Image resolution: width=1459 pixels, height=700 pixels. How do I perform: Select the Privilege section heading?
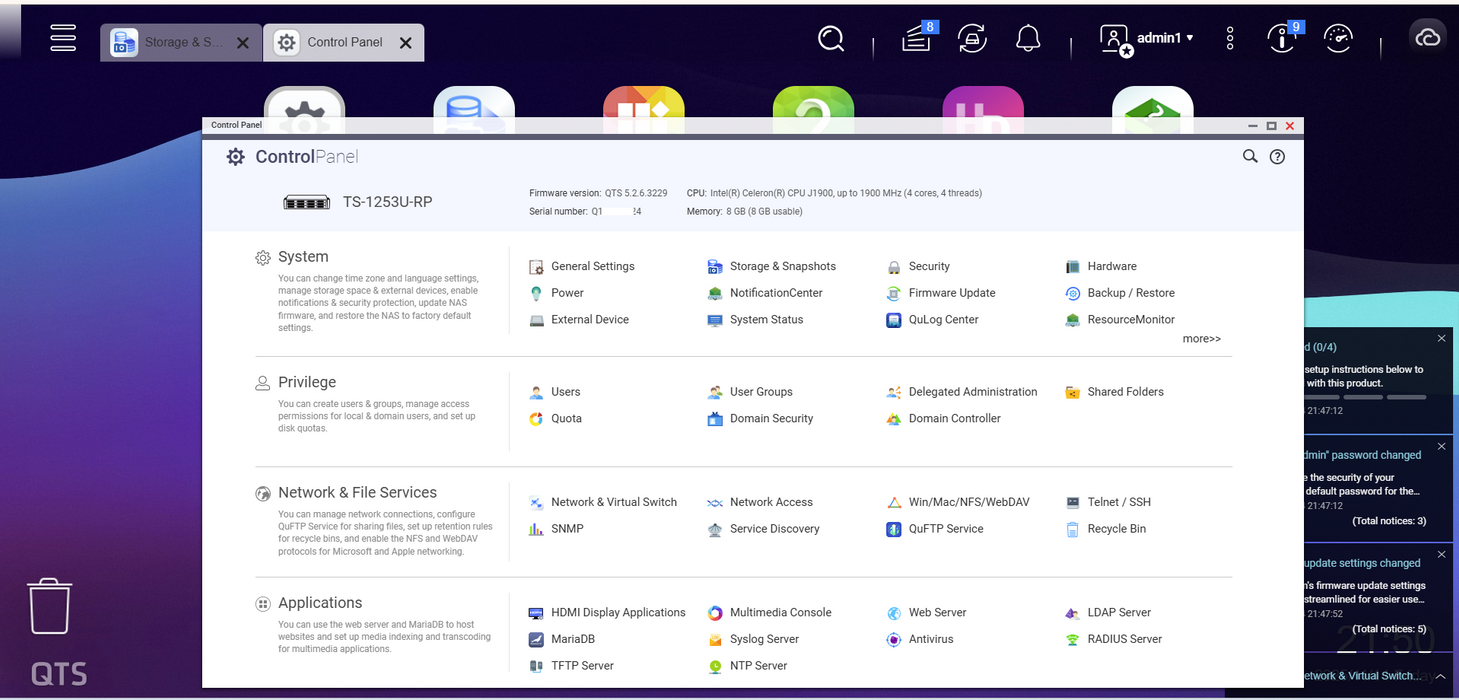[x=307, y=382]
